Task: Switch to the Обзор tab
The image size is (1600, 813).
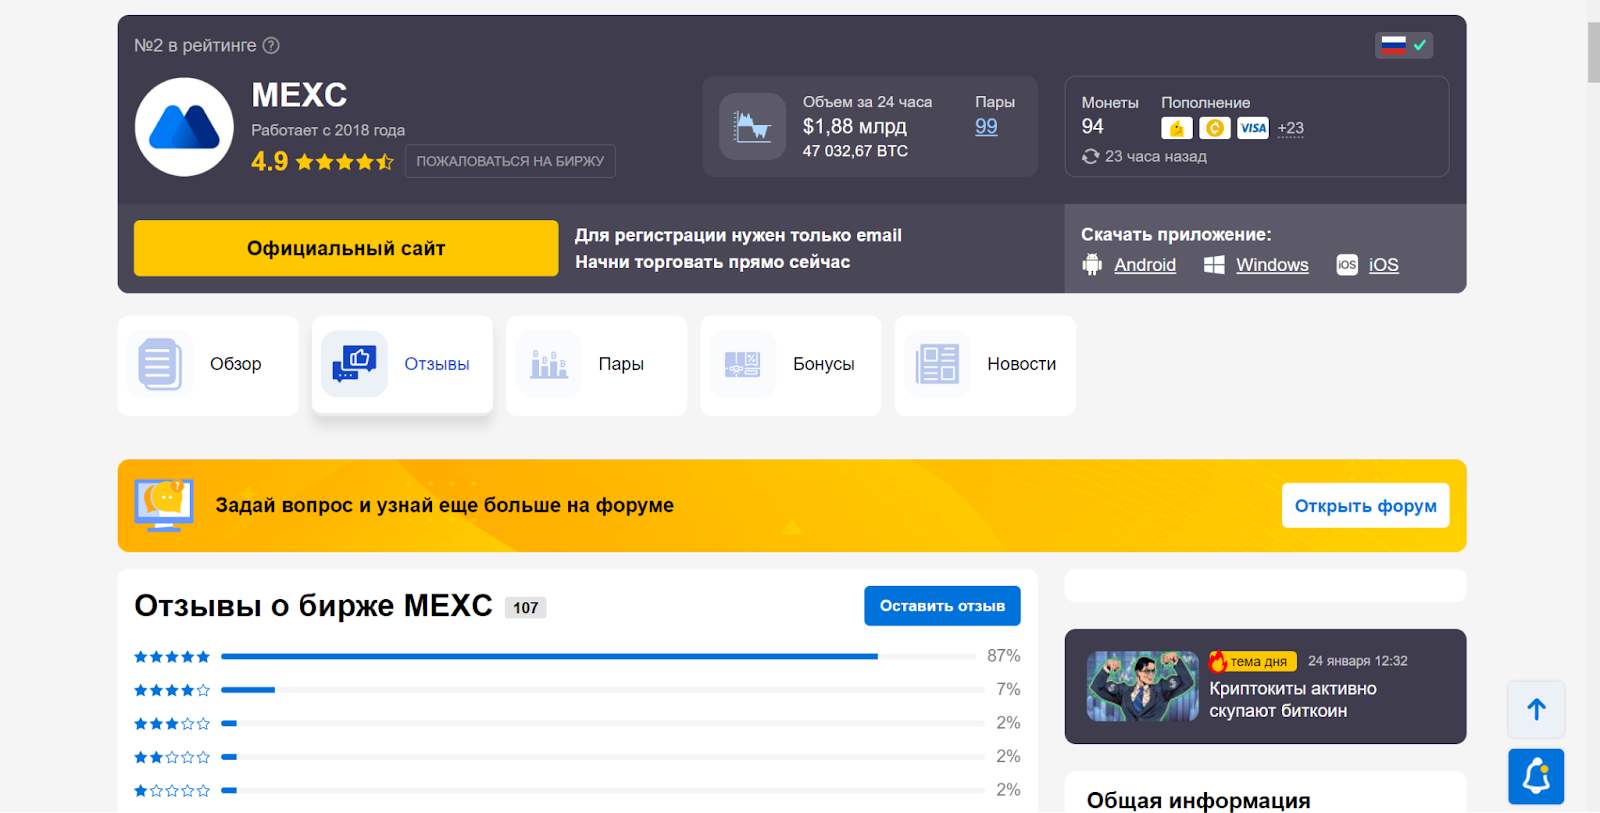Action: tap(208, 365)
